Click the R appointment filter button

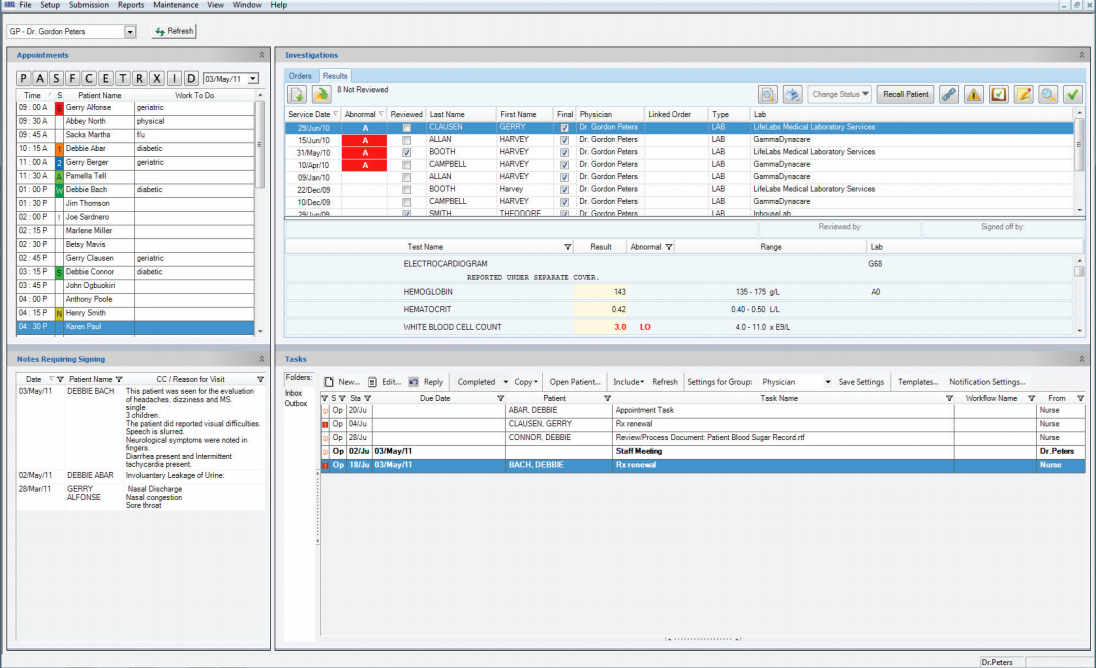tap(140, 78)
